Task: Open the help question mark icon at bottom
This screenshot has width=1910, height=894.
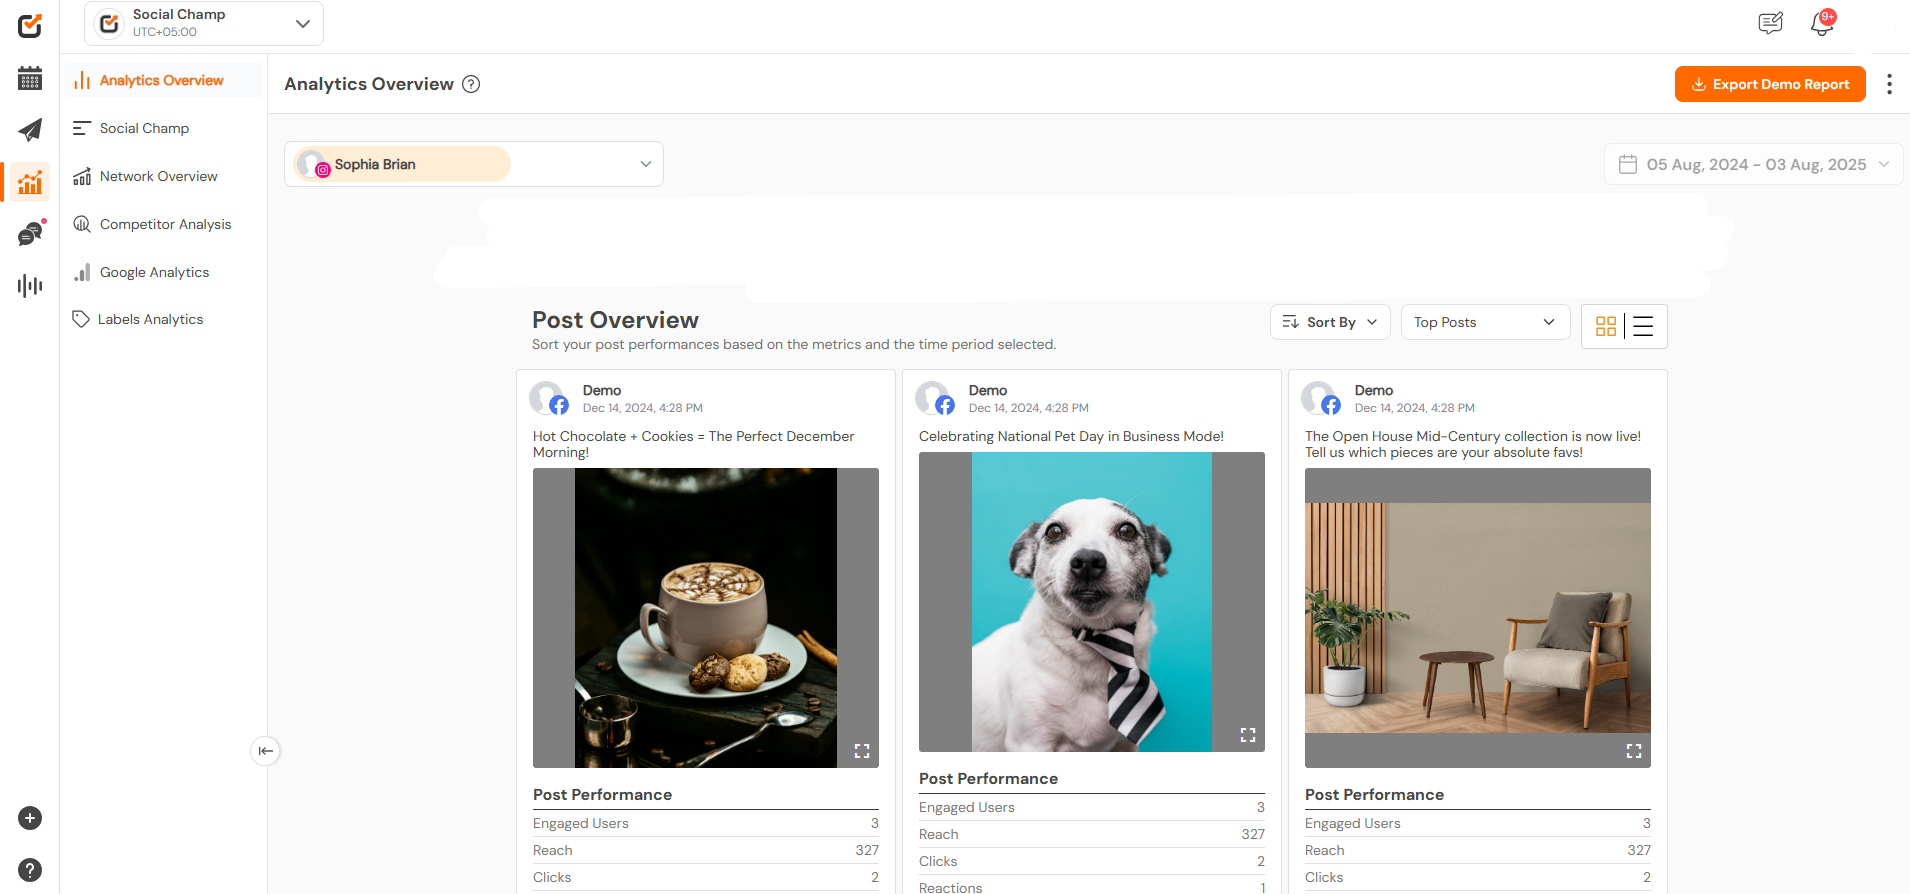Action: 30,870
